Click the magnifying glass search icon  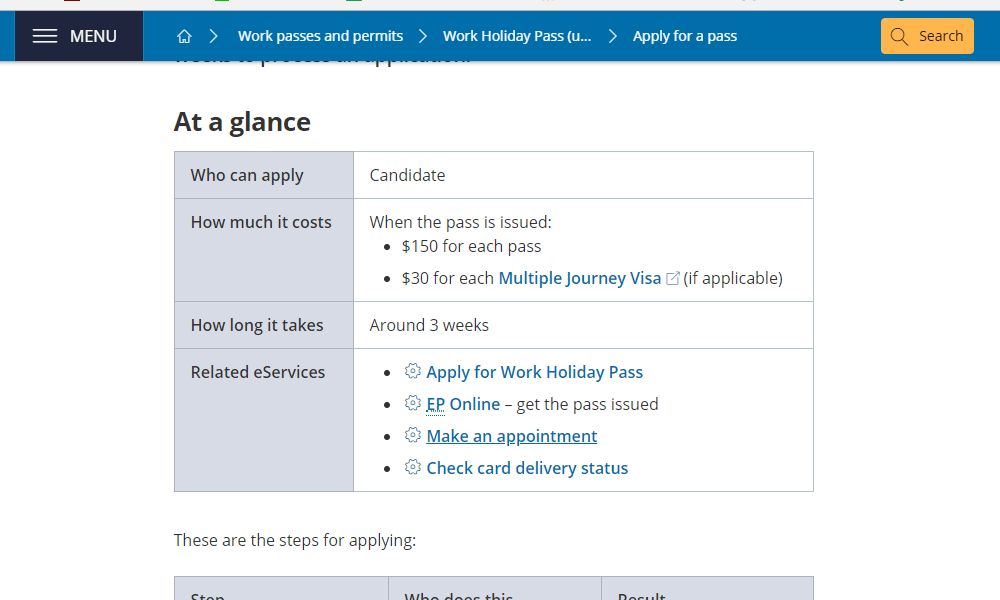tap(899, 36)
